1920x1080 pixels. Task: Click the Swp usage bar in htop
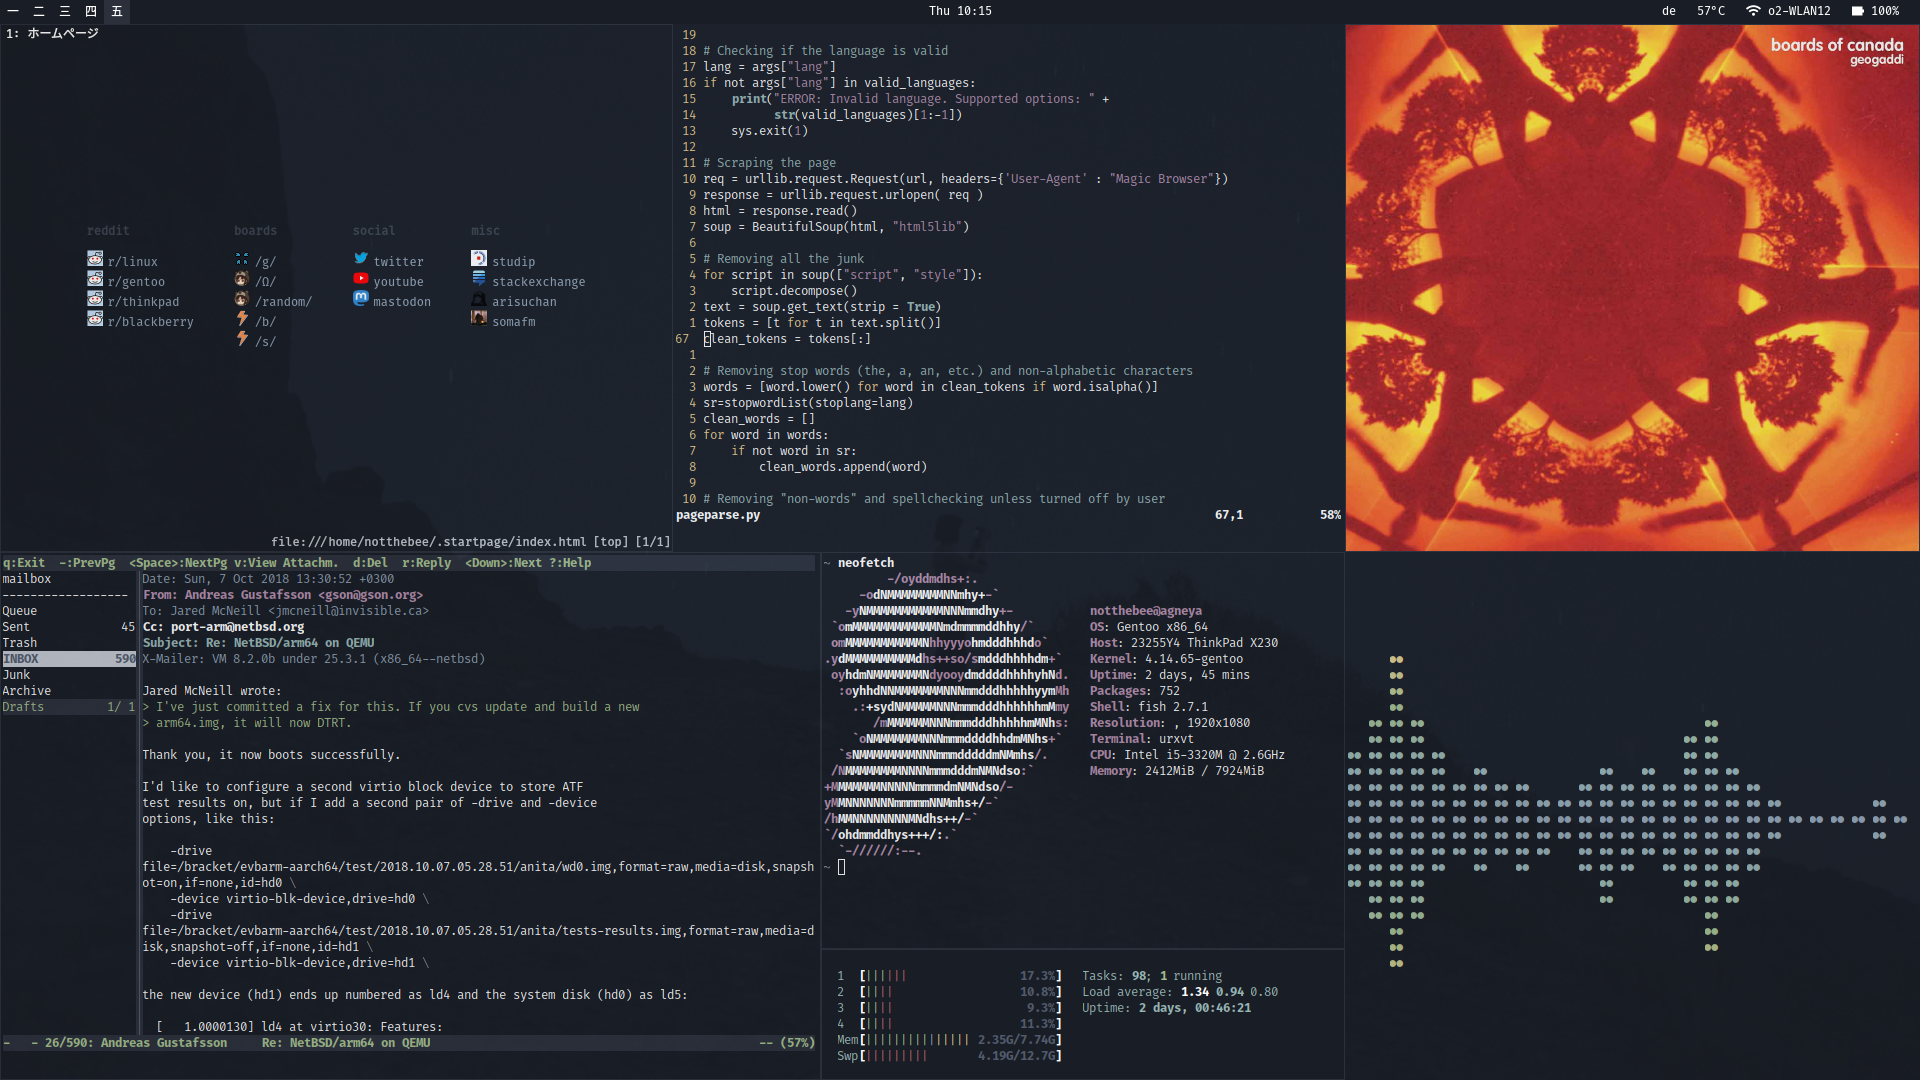point(949,1056)
